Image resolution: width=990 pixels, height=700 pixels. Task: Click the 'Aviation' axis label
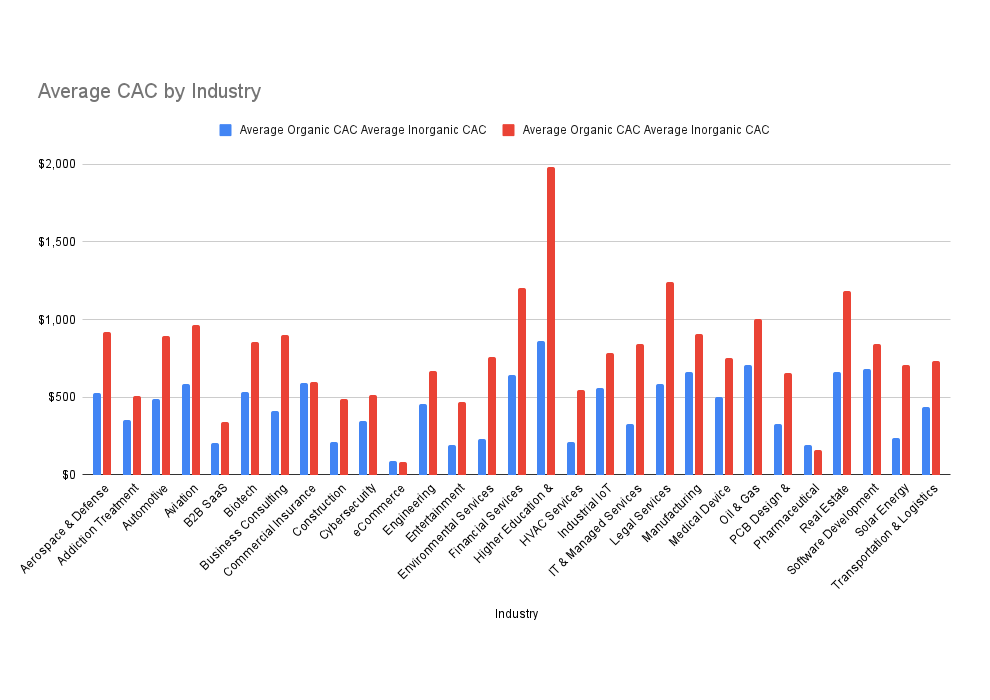181,501
